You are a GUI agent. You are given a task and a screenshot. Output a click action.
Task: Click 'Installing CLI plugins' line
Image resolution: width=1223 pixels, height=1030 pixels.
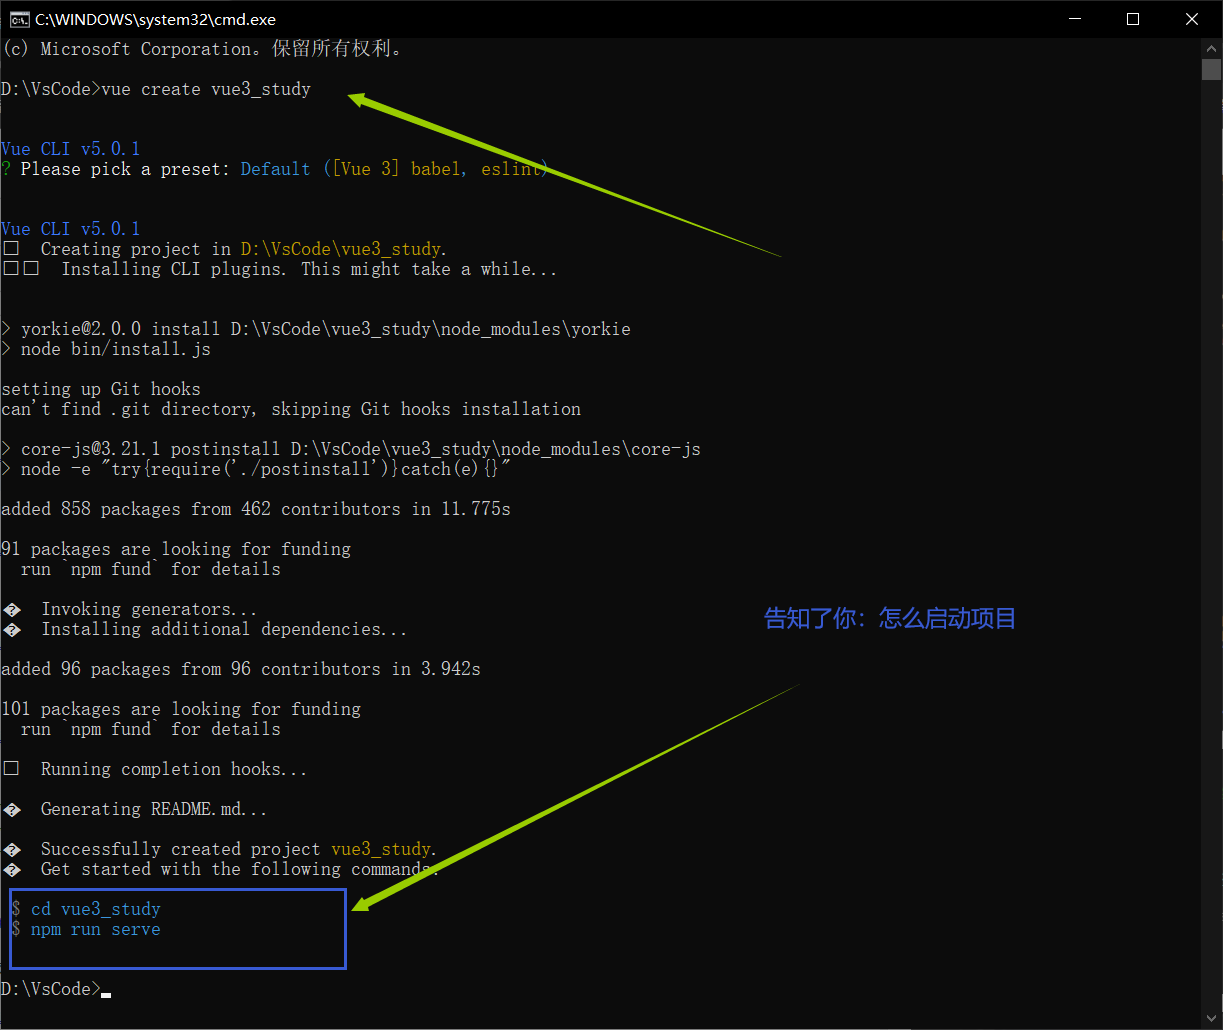[279, 269]
